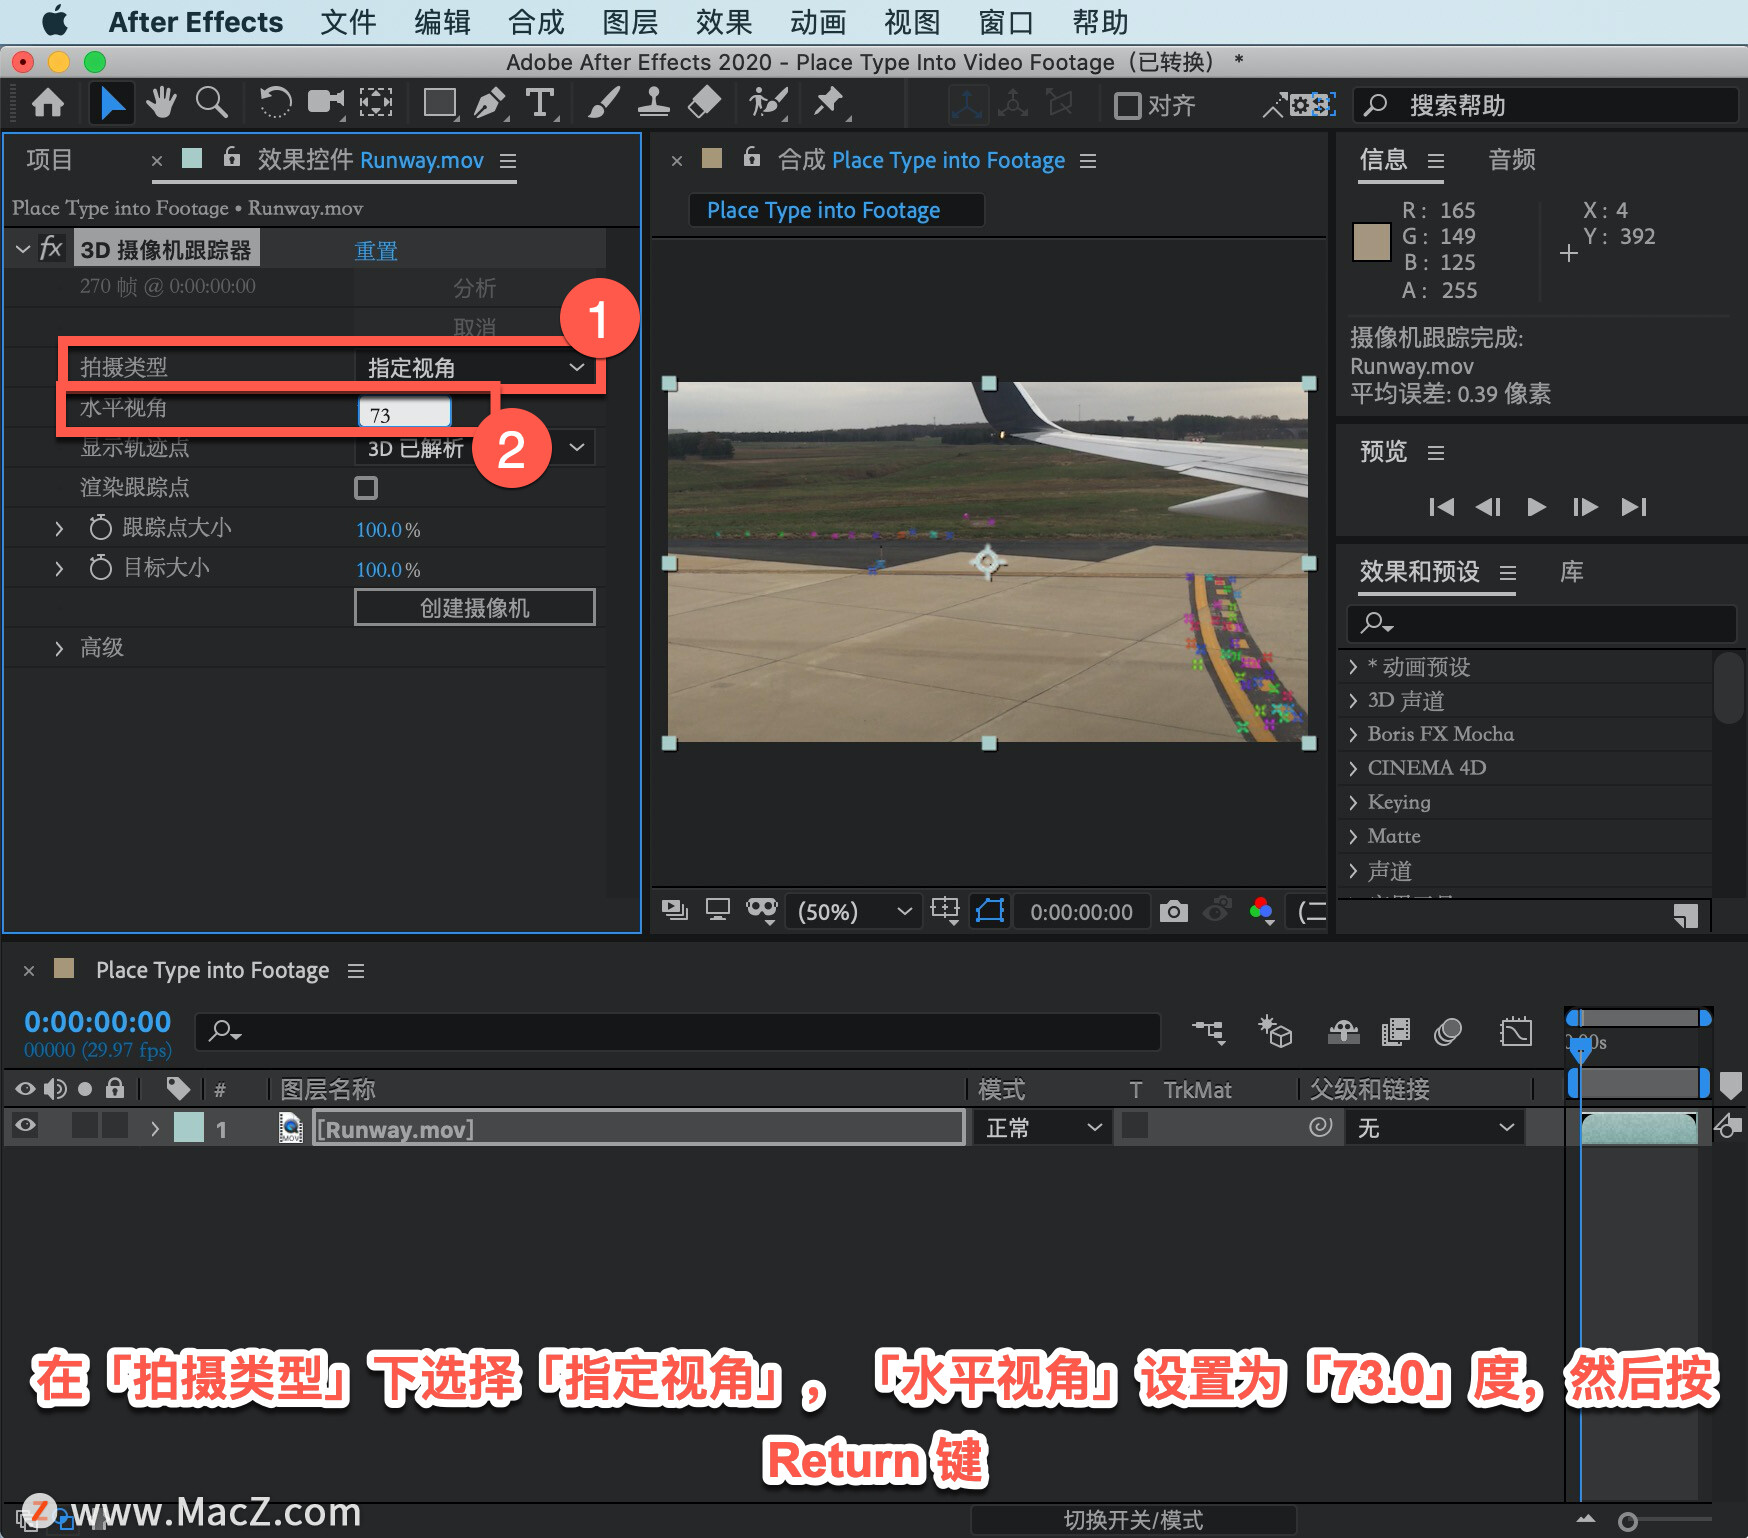The height and width of the screenshot is (1538, 1748).
Task: Select the Eraser tool
Action: 705,103
